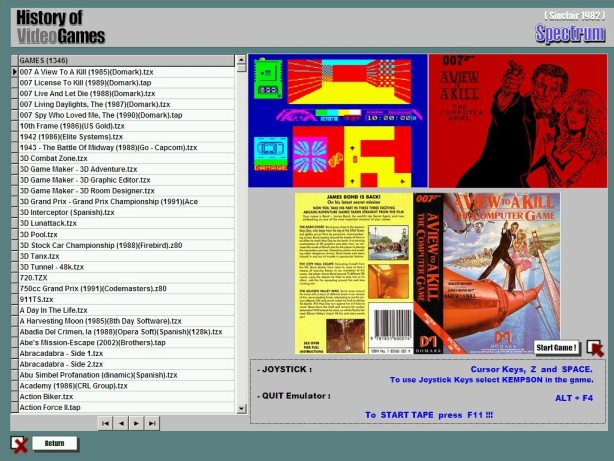This screenshot has width=614, height=461.
Task: Select Abracadabra - Side 1.tzx
Action: [126, 353]
